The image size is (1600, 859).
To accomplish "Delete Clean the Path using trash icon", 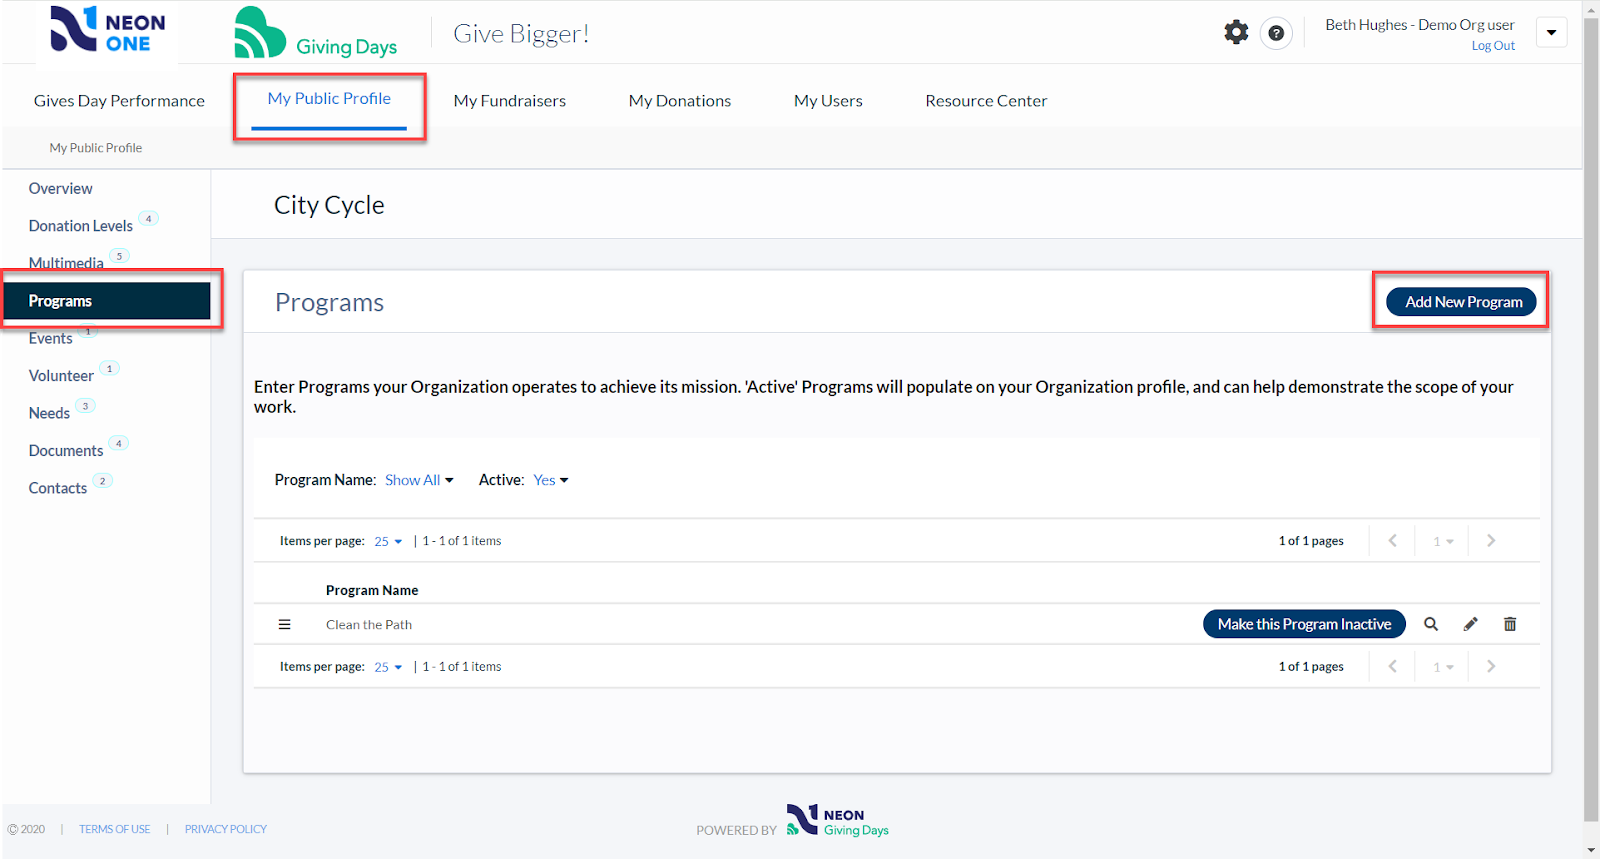I will click(1510, 624).
